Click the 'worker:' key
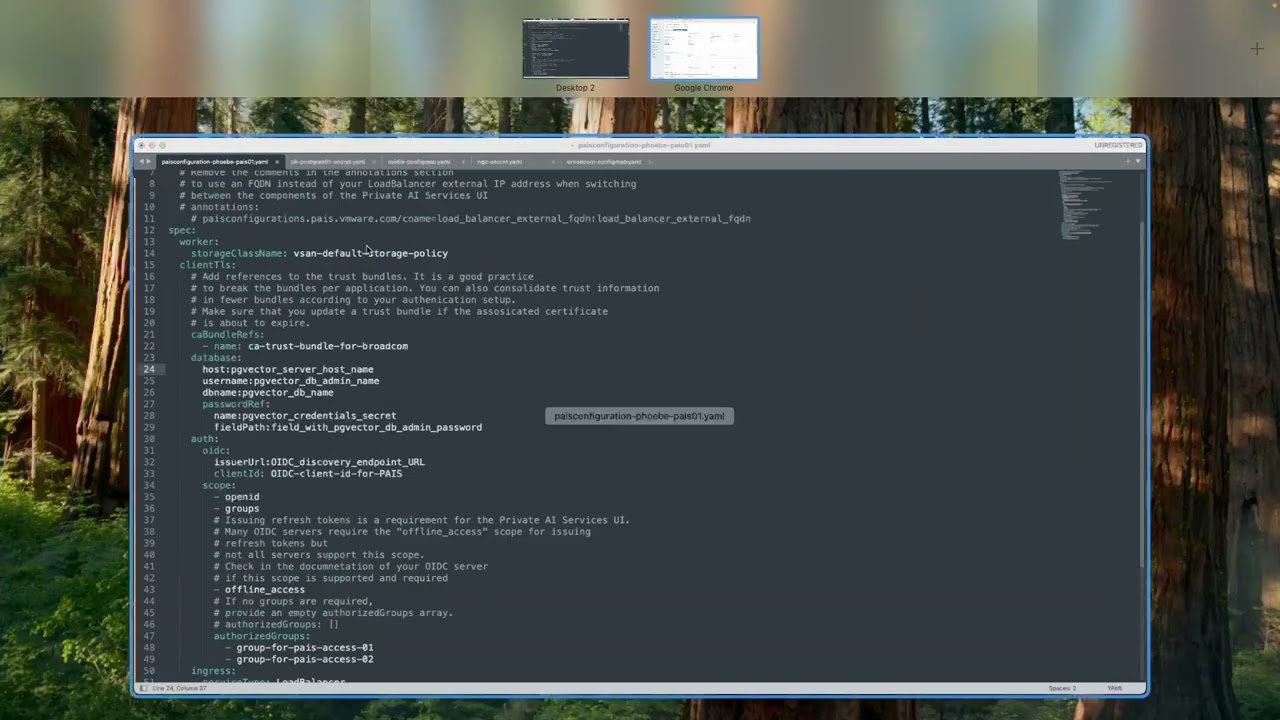The width and height of the screenshot is (1280, 720). coord(199,242)
